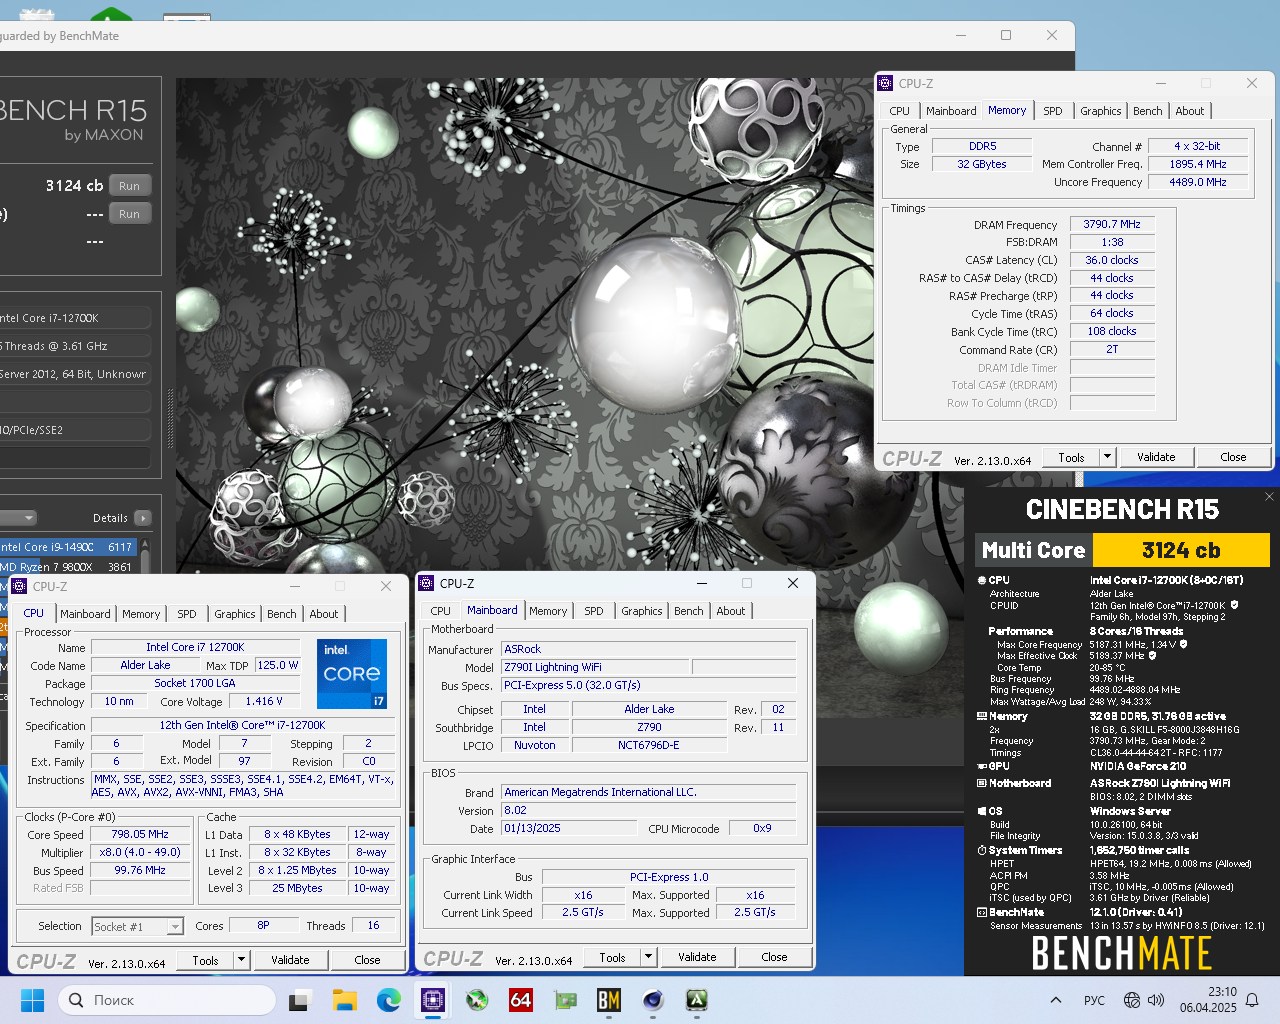Minimize the Mainboard CPU-Z window
1280x1024 pixels.
(x=701, y=583)
